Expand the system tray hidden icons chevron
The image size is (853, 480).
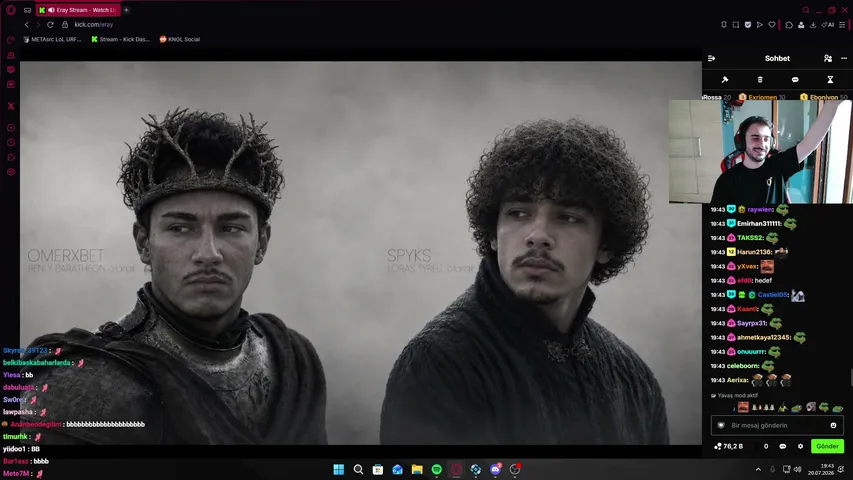click(758, 469)
